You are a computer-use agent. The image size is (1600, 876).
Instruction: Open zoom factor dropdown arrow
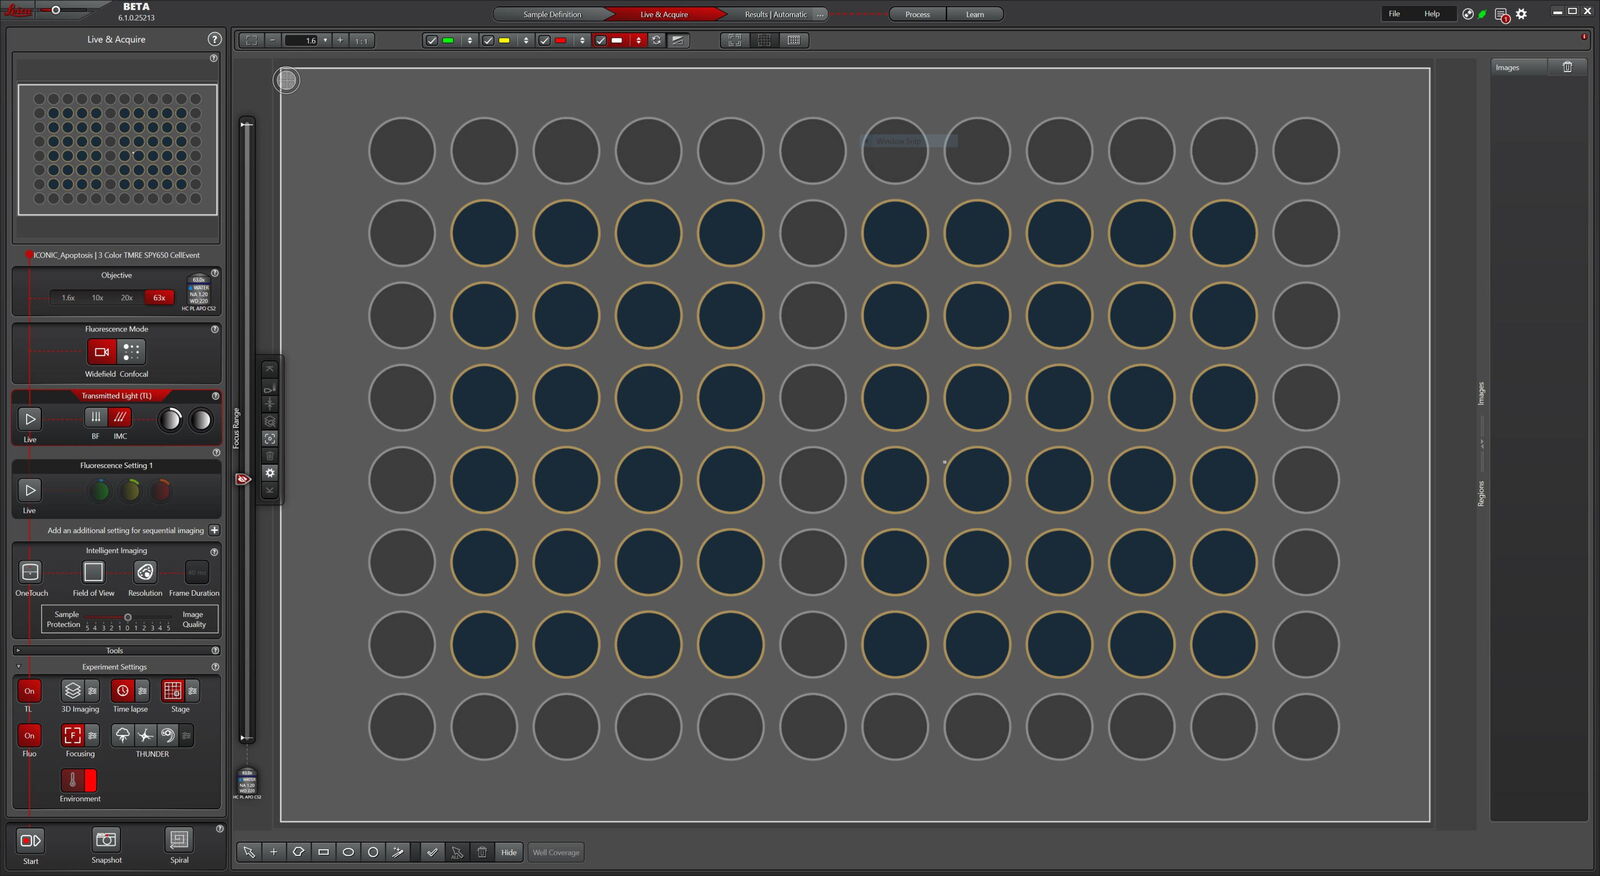coord(325,40)
